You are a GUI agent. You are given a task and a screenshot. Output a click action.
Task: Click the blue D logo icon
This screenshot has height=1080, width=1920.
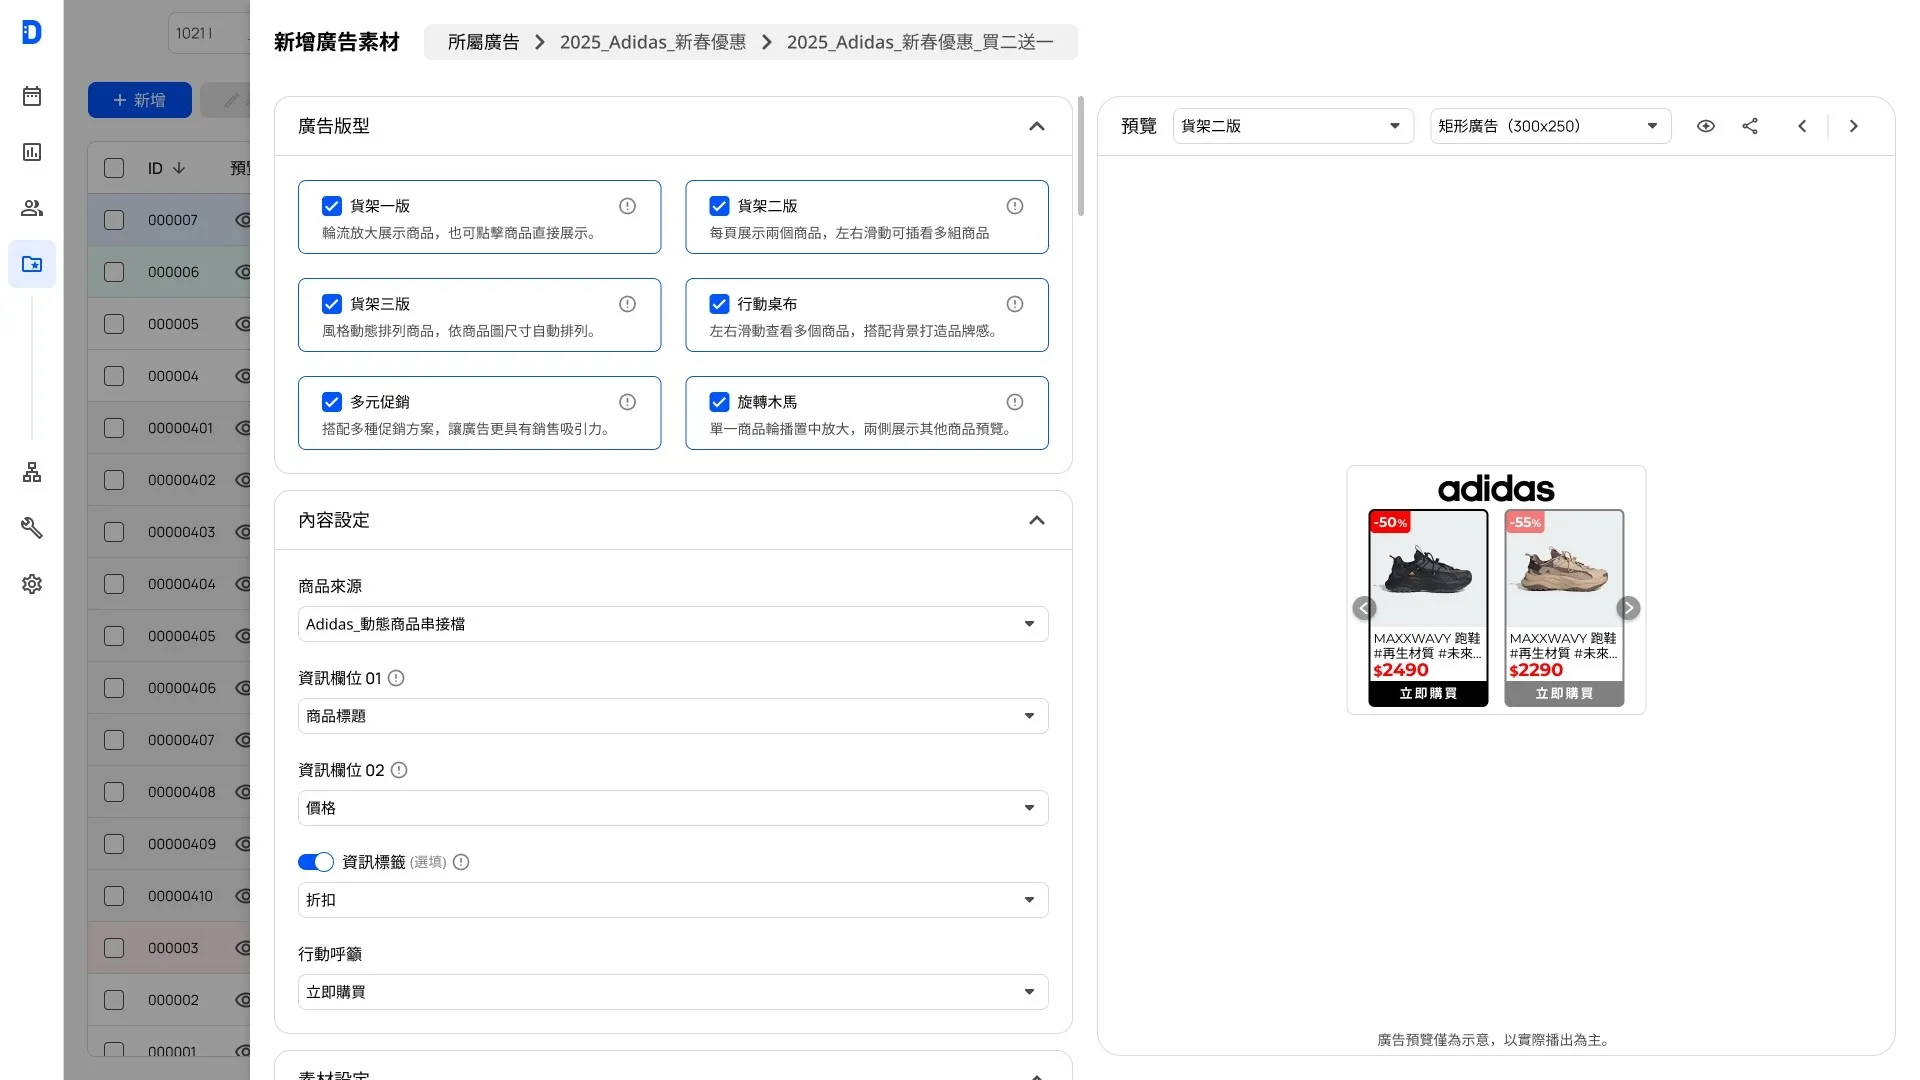click(32, 32)
